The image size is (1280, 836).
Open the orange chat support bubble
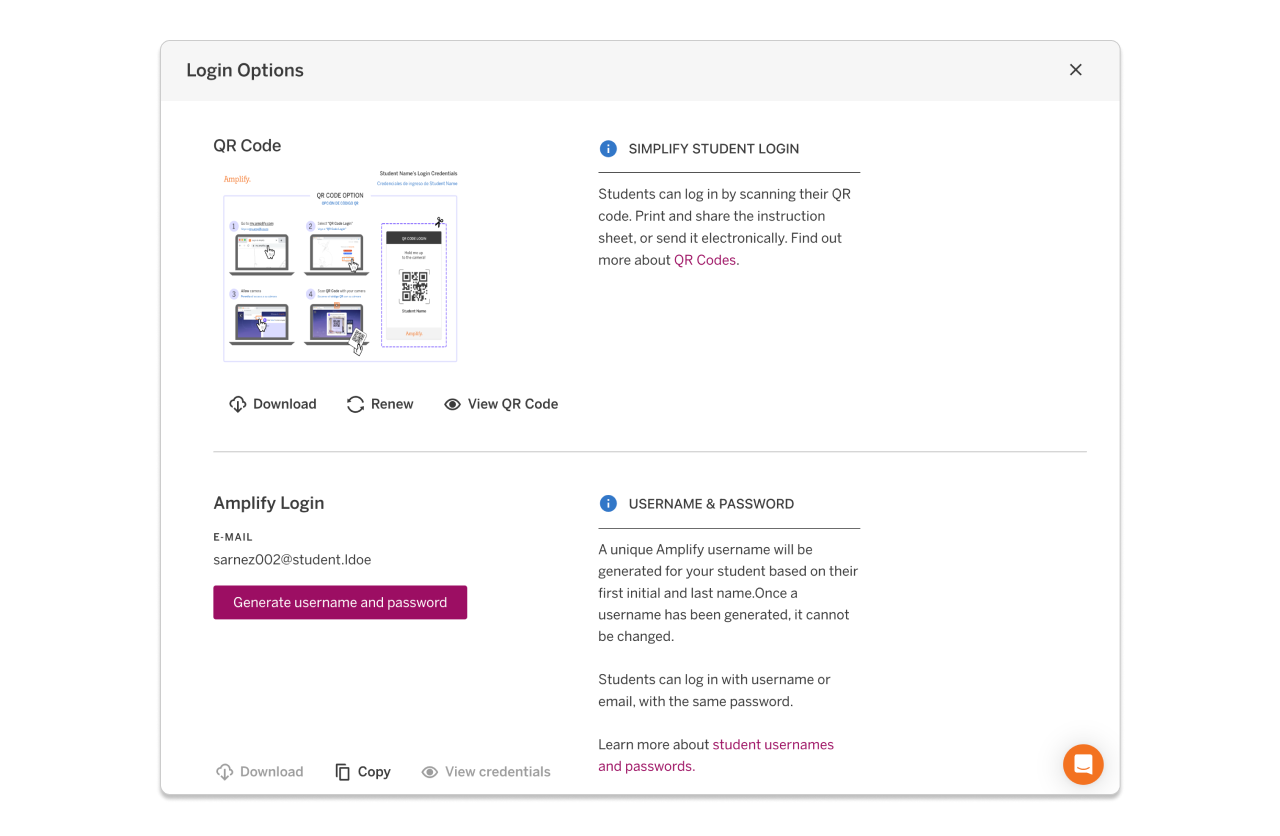click(x=1083, y=764)
